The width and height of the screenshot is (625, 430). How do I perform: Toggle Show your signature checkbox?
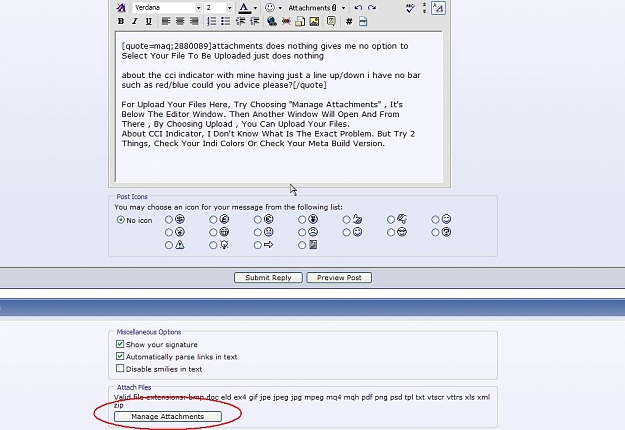[120, 344]
